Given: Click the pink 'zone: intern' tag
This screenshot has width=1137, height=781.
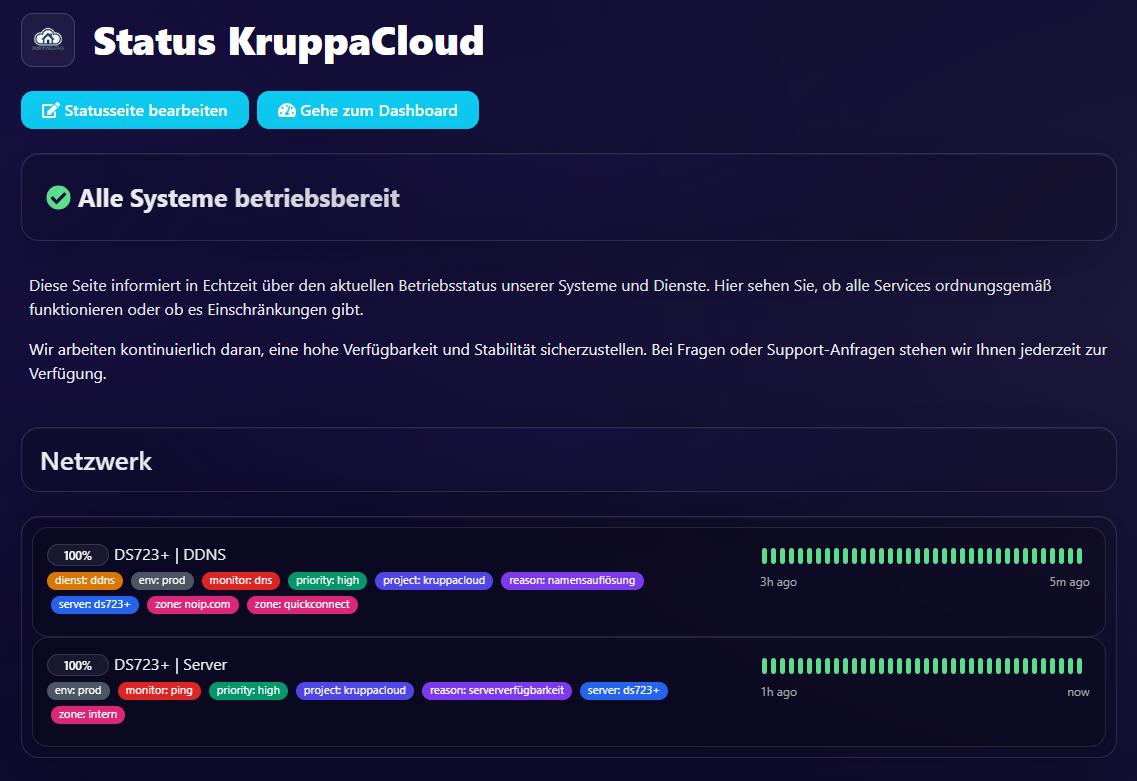Looking at the screenshot, I should [86, 714].
